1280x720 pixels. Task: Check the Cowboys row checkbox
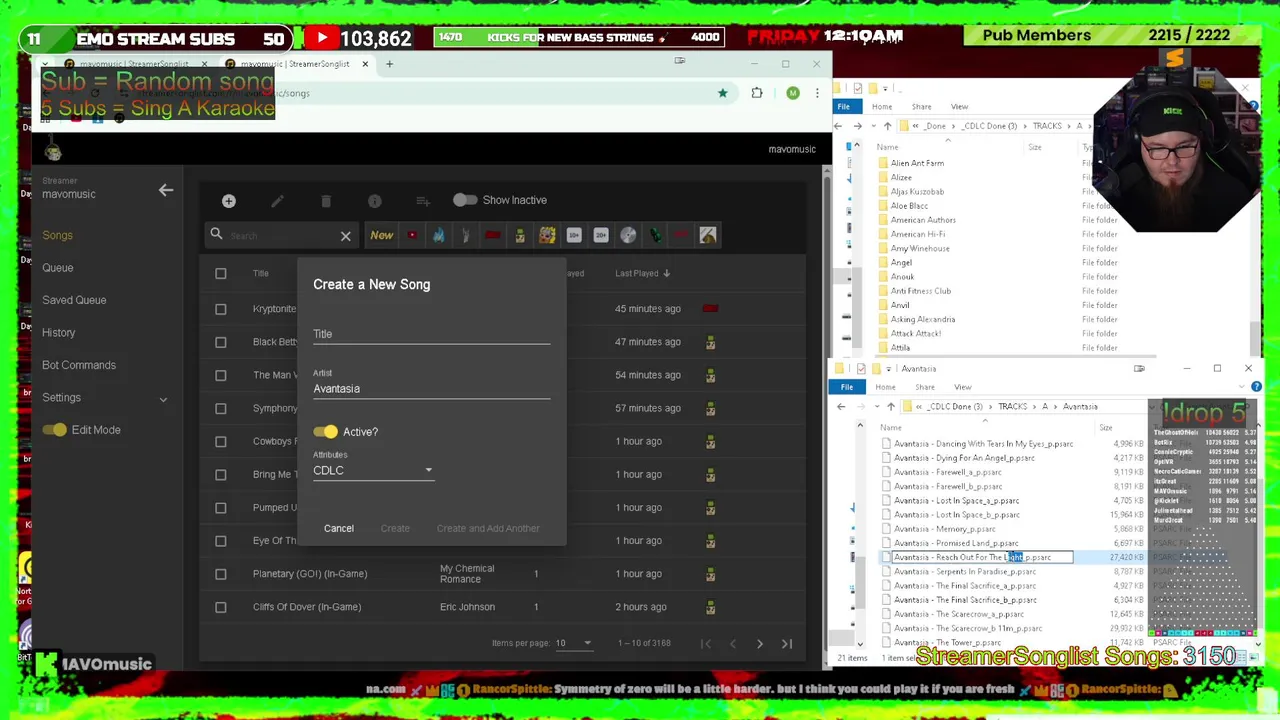tap(221, 441)
